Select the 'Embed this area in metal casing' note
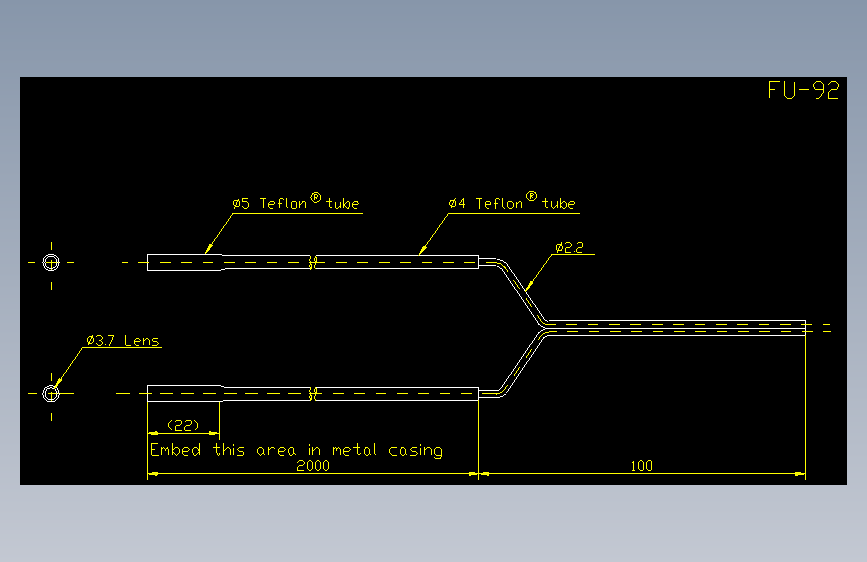 [296, 450]
